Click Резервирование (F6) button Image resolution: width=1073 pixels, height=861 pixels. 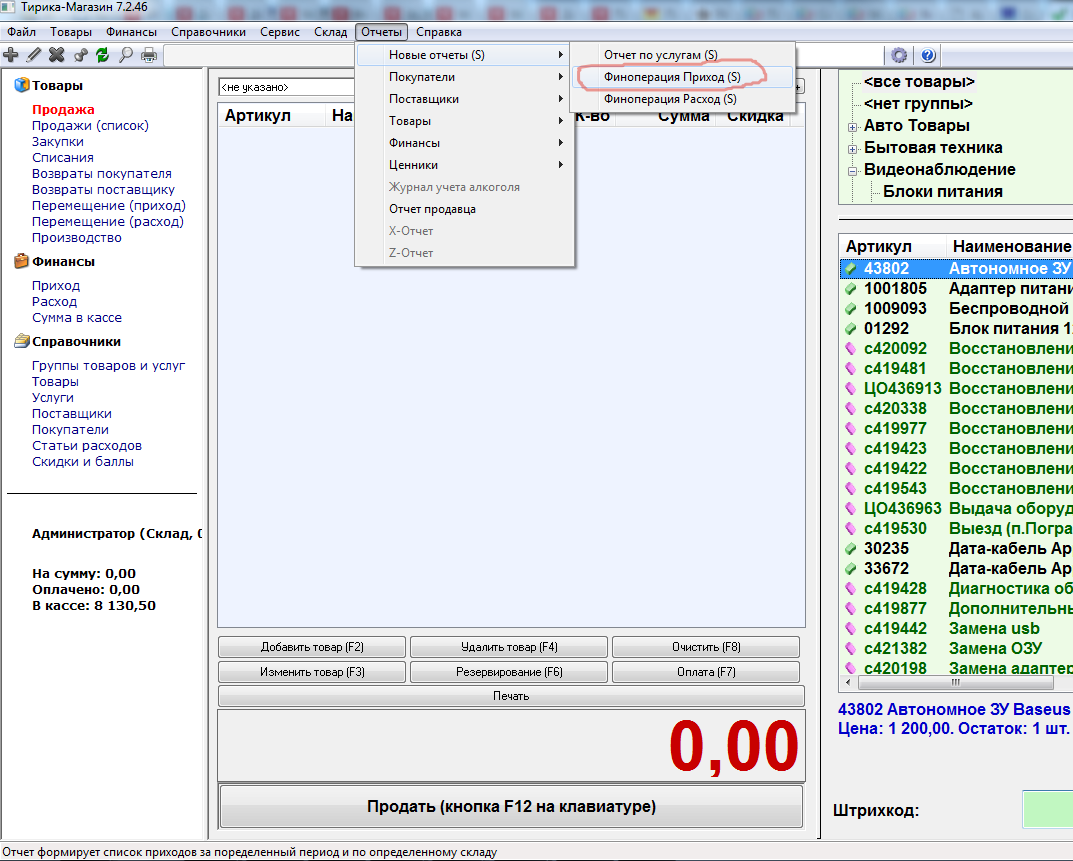509,672
